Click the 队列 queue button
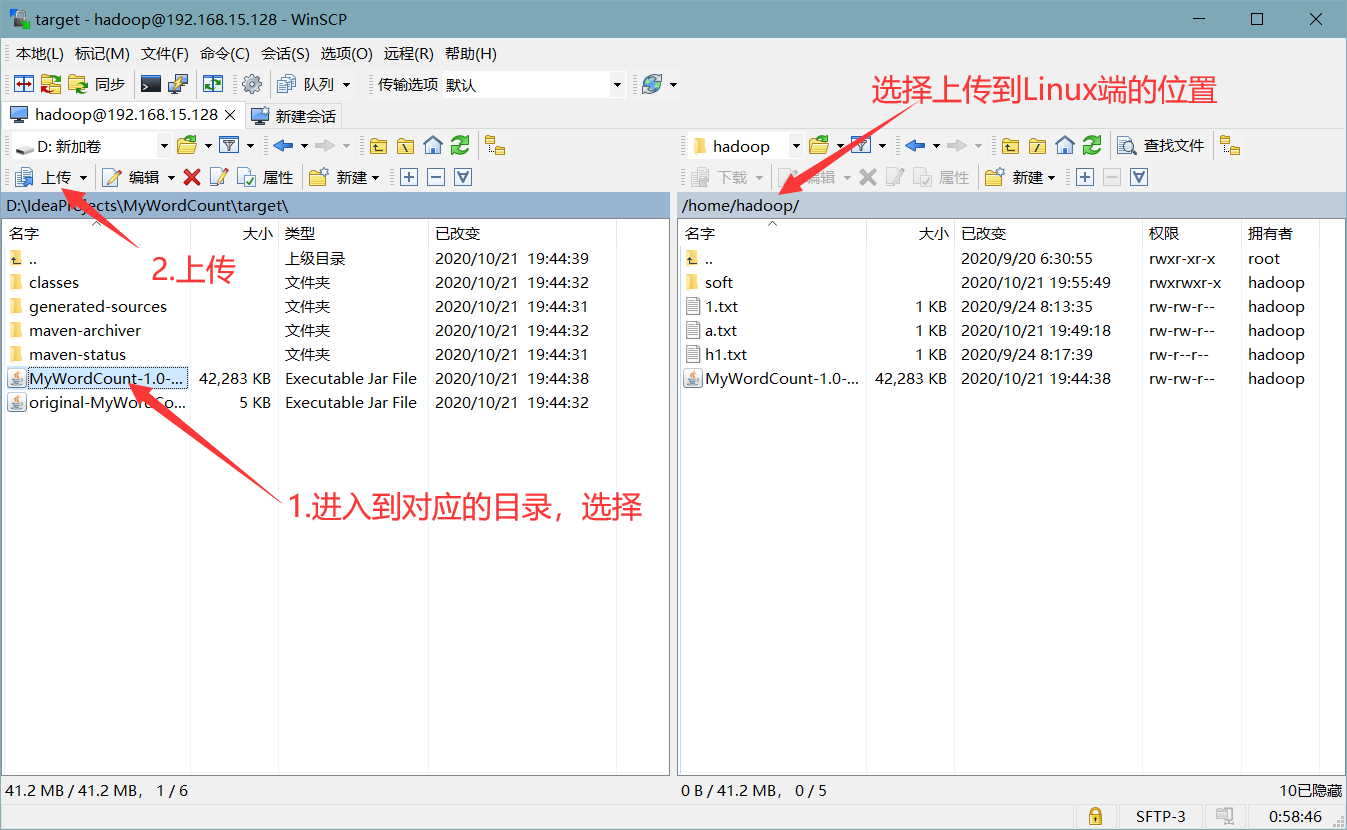This screenshot has height=830, width=1347. pyautogui.click(x=308, y=85)
